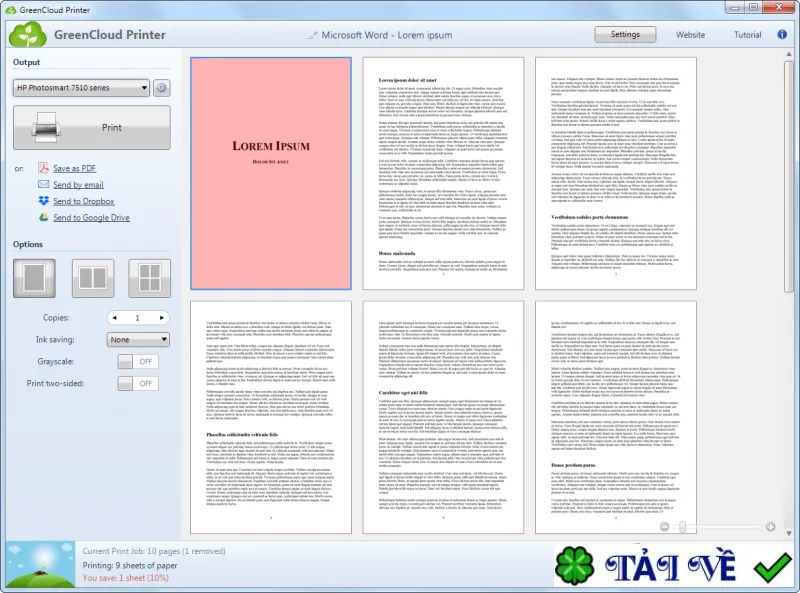Image resolution: width=800 pixels, height=593 pixels.
Task: Select the removed pink Lorem Ipsum cover page
Action: 271,174
